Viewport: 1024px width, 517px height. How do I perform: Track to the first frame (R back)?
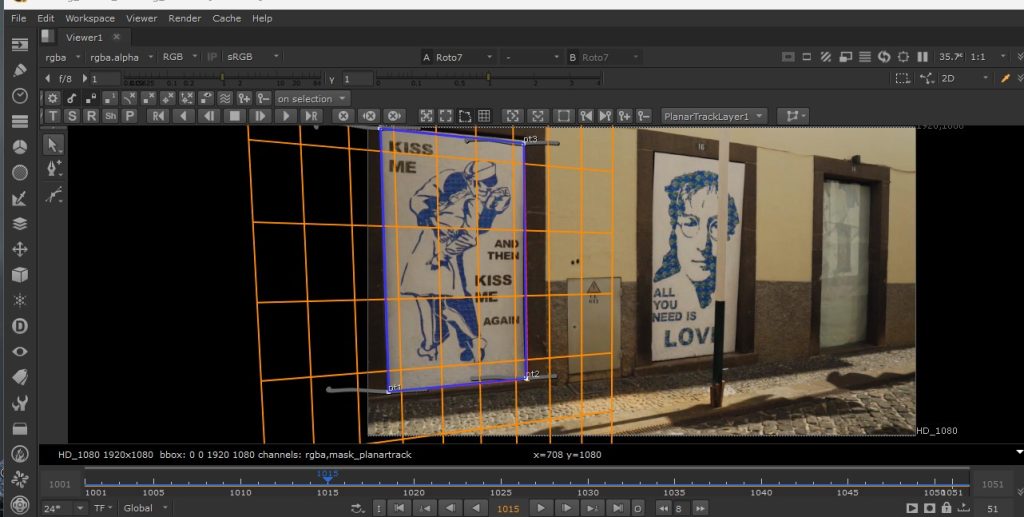(x=157, y=116)
